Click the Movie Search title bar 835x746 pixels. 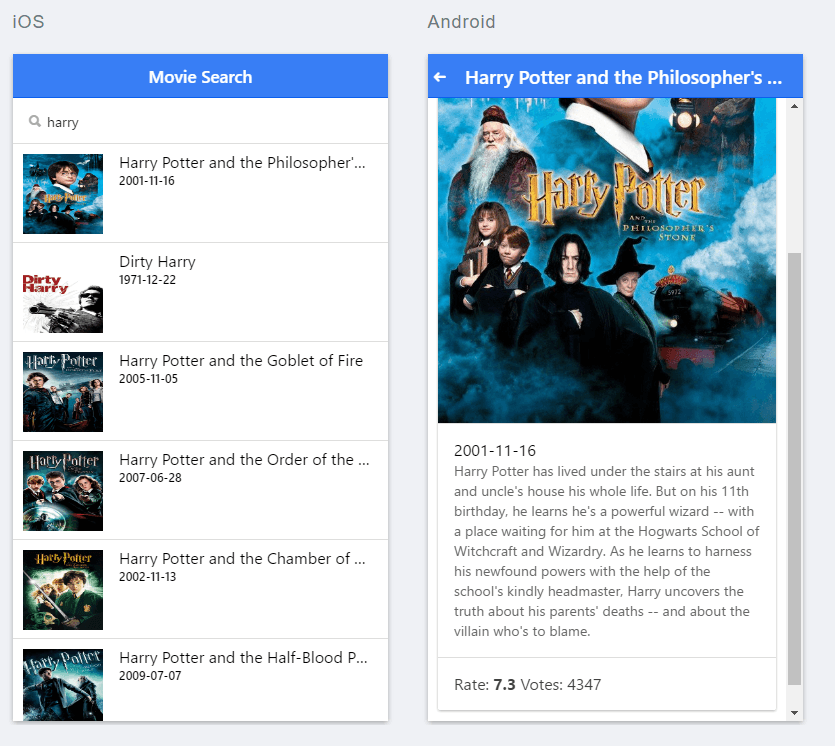pos(199,75)
